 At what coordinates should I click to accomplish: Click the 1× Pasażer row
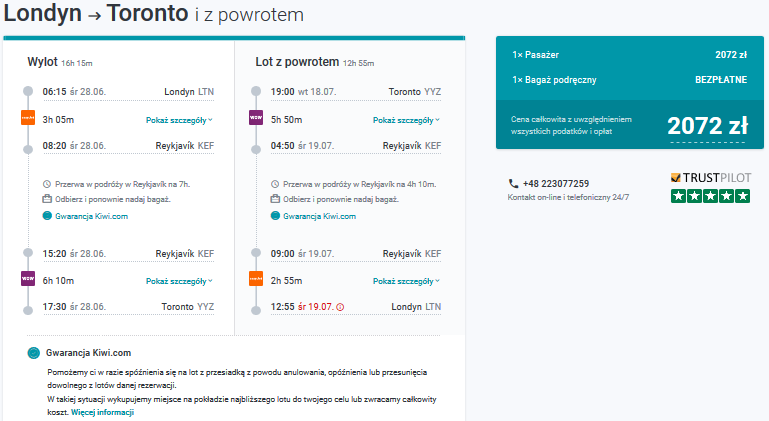click(x=629, y=55)
